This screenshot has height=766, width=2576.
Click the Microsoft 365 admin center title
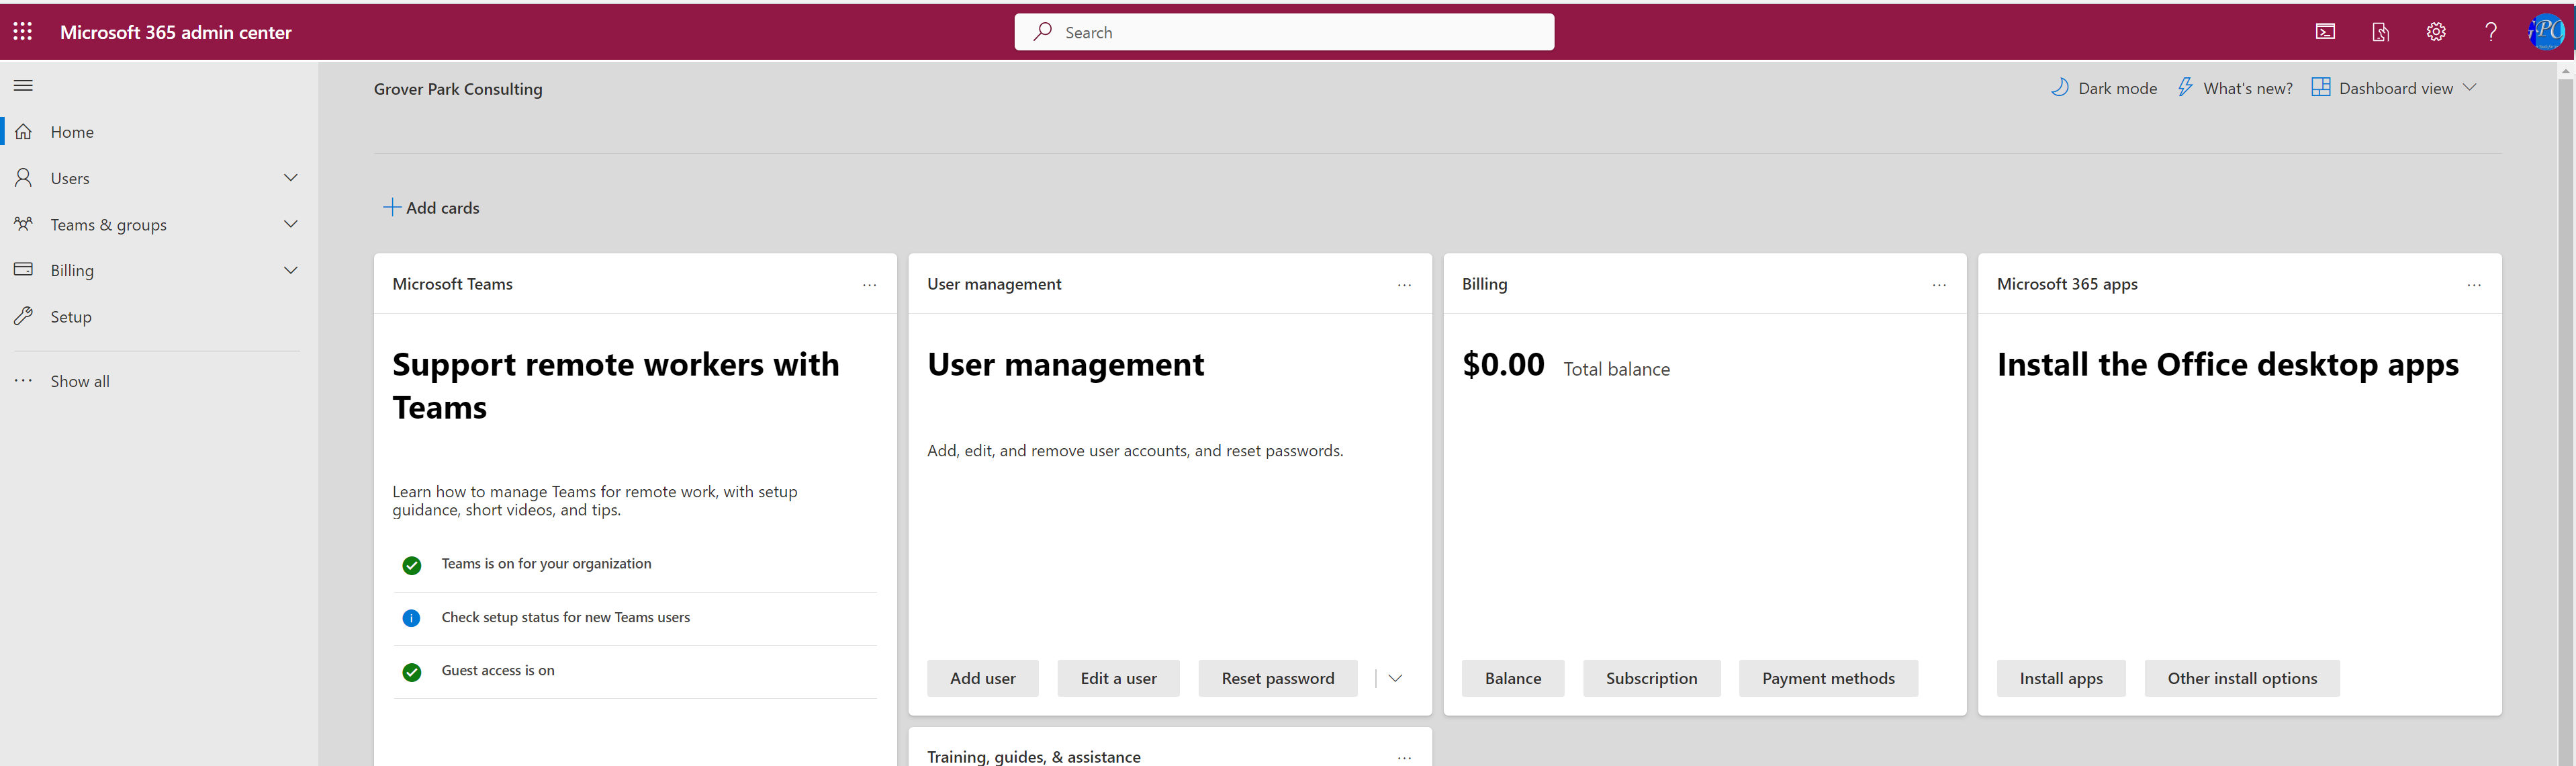[x=176, y=32]
